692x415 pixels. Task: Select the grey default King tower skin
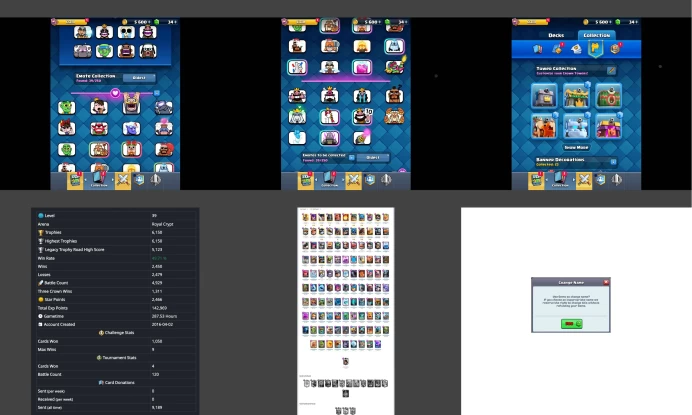(x=544, y=95)
